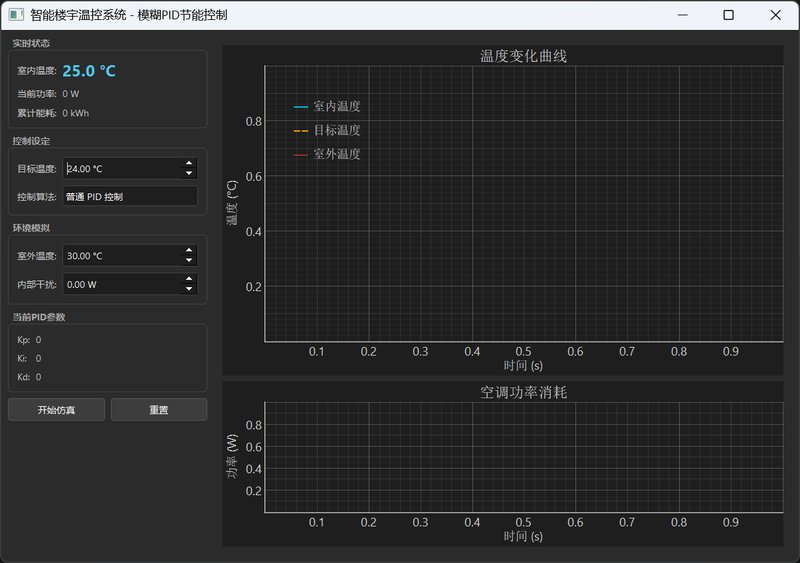Viewport: 800px width, 563px height.
Task: Decrease 目标温度 with the down arrow
Action: (x=189, y=174)
